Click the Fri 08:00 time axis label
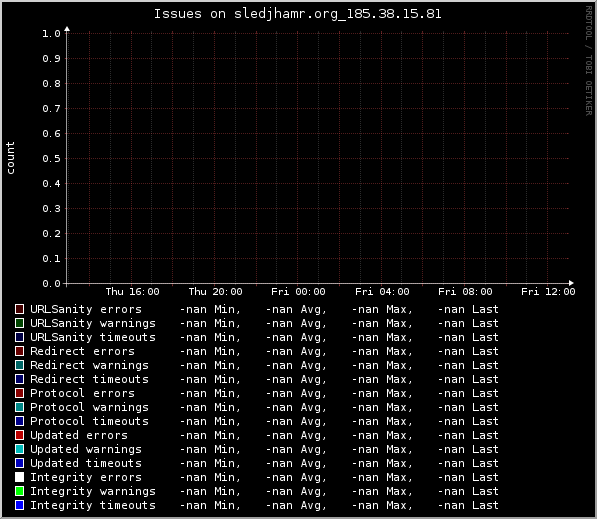The image size is (597, 519). pyautogui.click(x=465, y=292)
